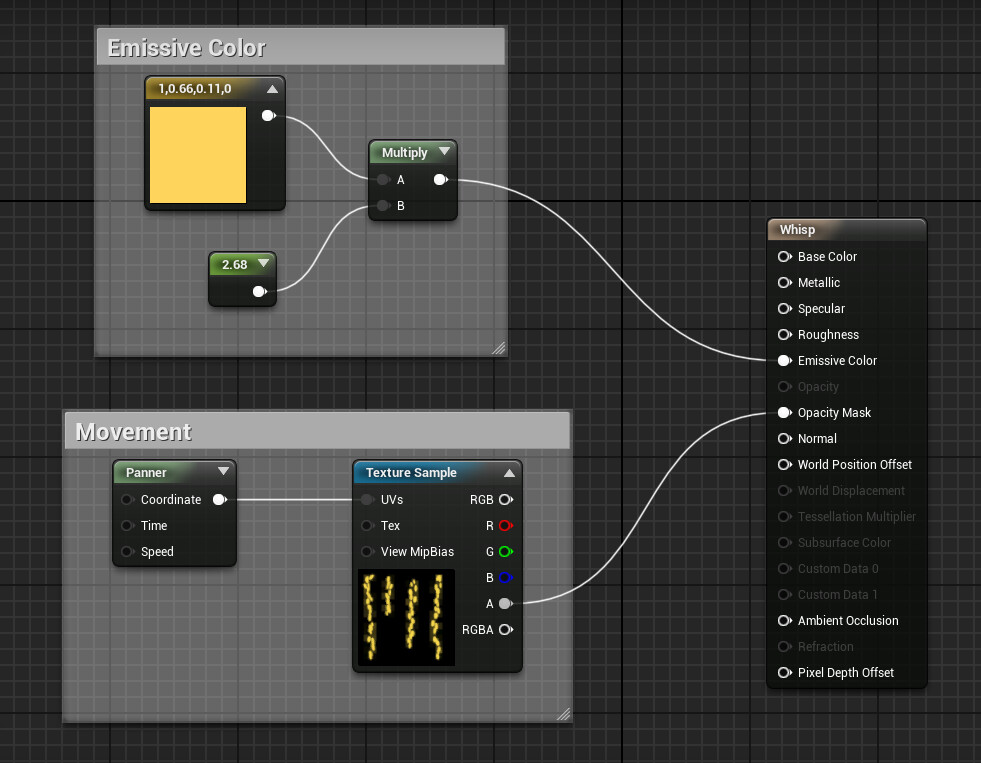Expand the 2.68 constant node arrow
This screenshot has width=981, height=763.
tap(263, 264)
